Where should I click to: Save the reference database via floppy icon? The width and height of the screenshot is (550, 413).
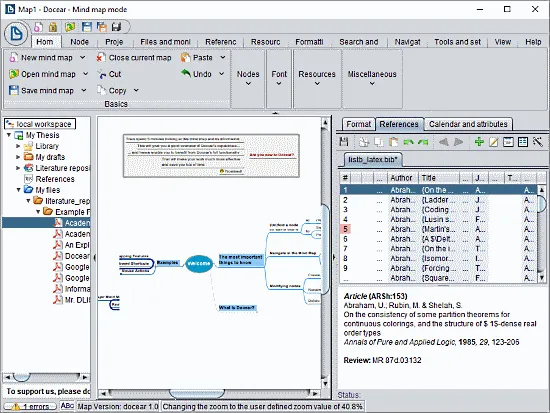pyautogui.click(x=344, y=142)
